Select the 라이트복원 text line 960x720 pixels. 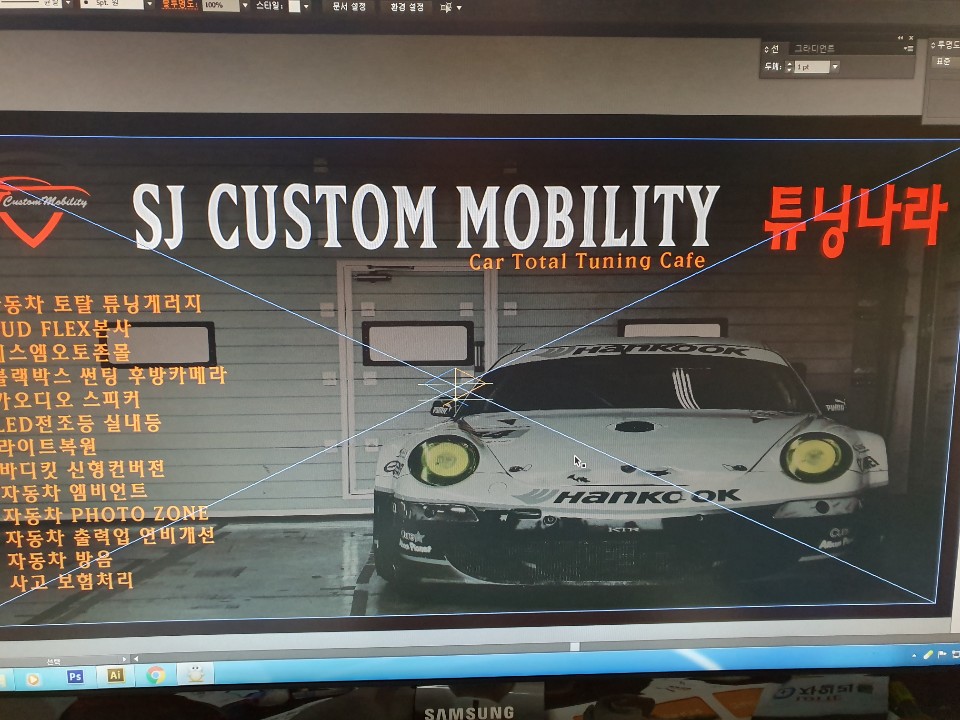pyautogui.click(x=48, y=446)
